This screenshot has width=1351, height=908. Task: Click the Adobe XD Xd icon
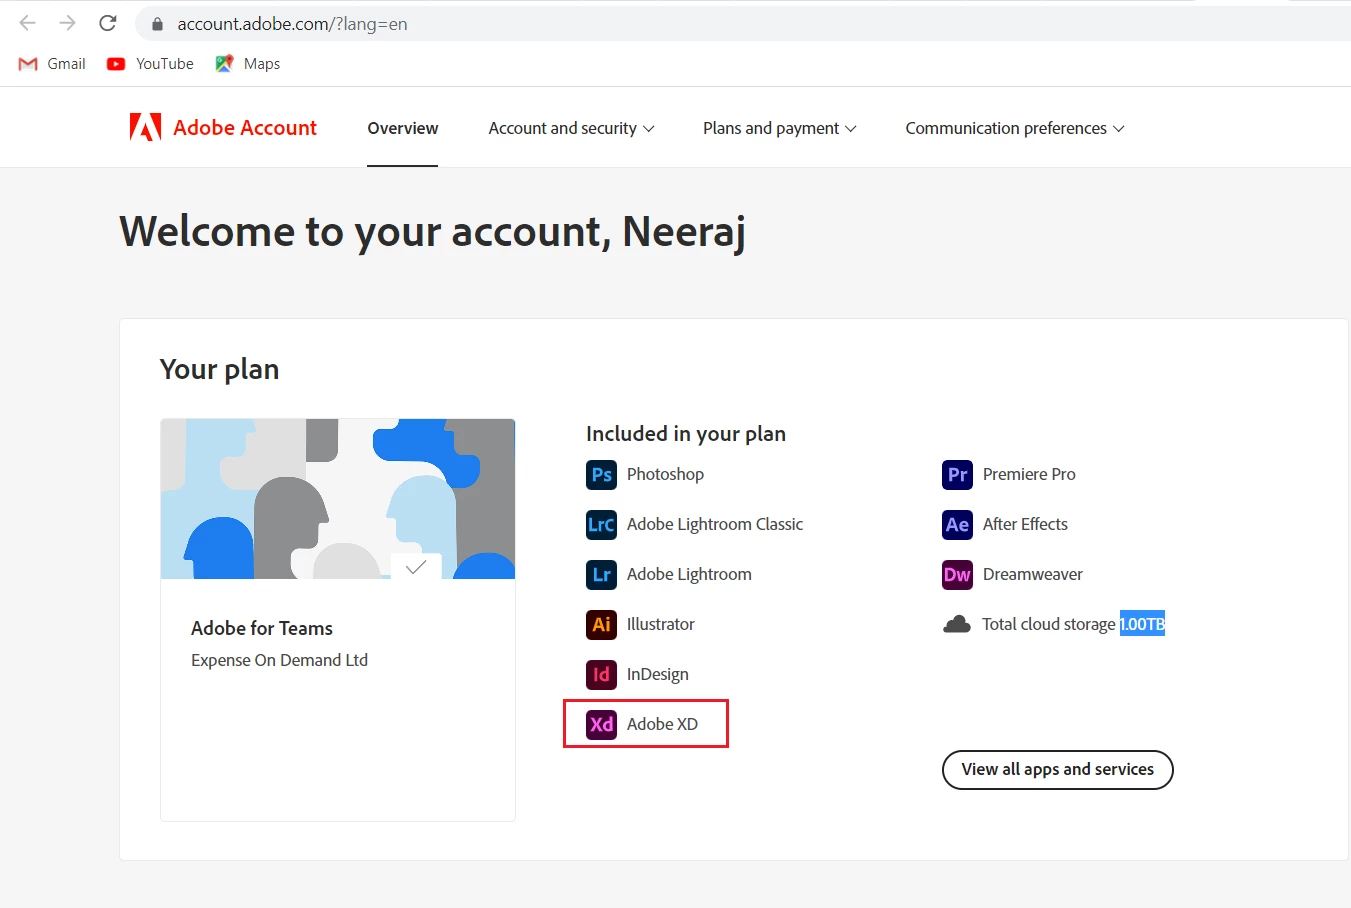601,724
